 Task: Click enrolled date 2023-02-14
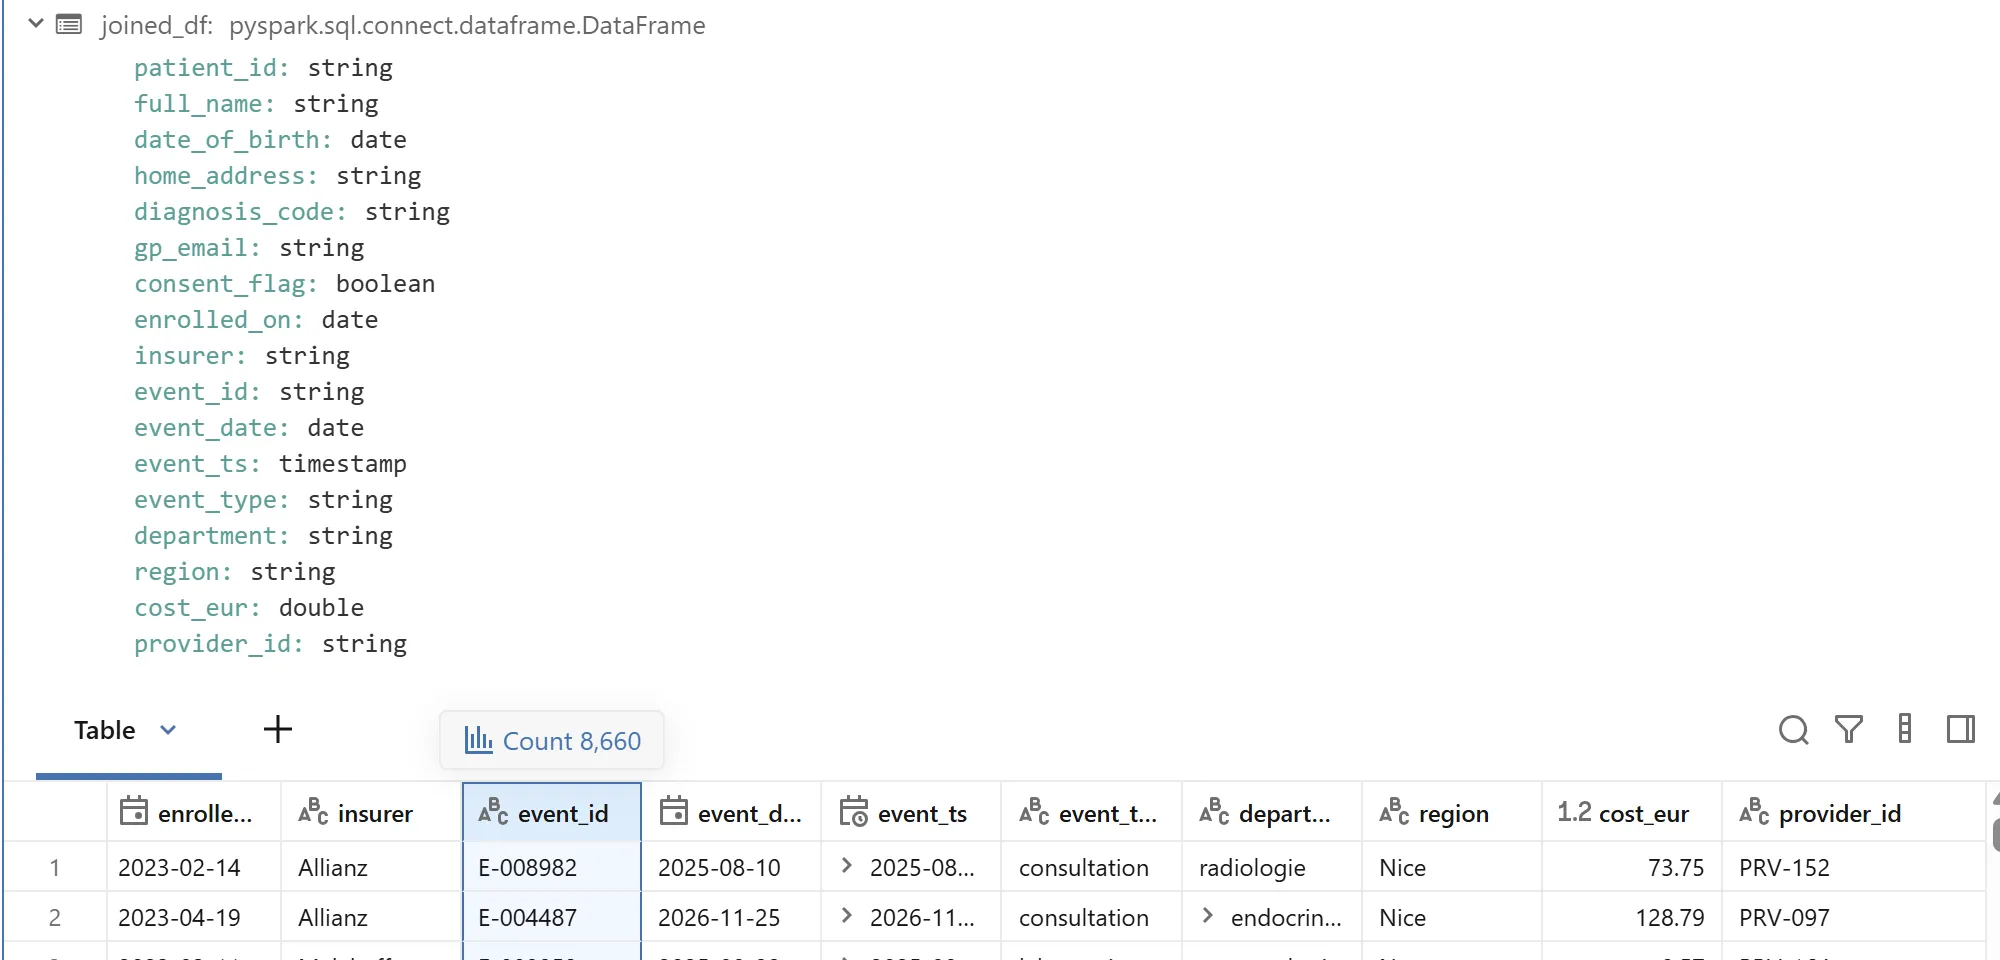coord(193,867)
